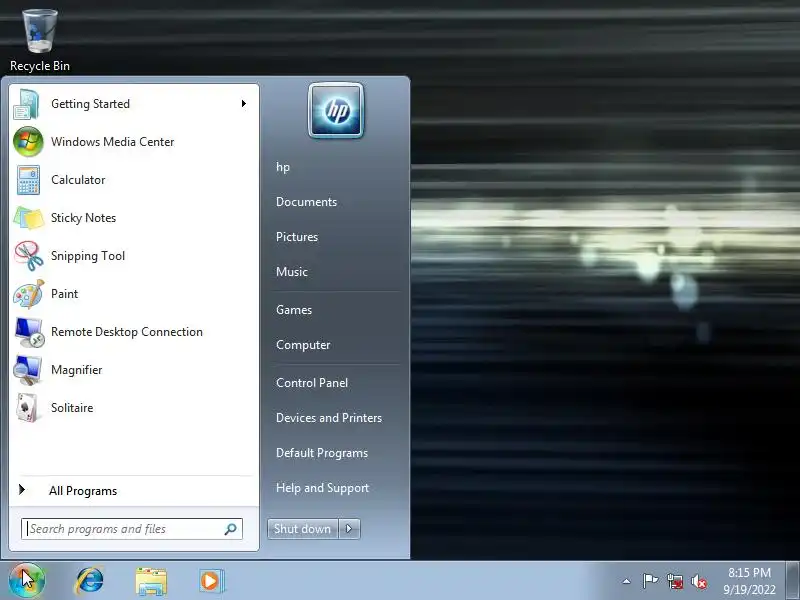Screen dimensions: 800x600
Task: Launch the Magnifier icon
Action: point(28,370)
